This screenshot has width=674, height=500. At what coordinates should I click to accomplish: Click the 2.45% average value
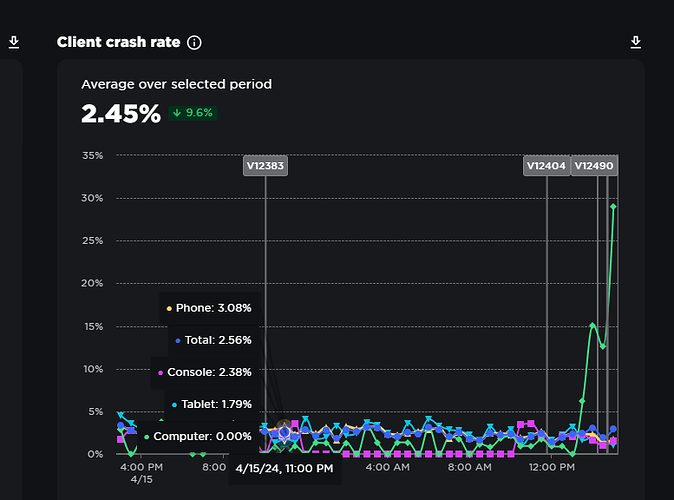point(121,114)
